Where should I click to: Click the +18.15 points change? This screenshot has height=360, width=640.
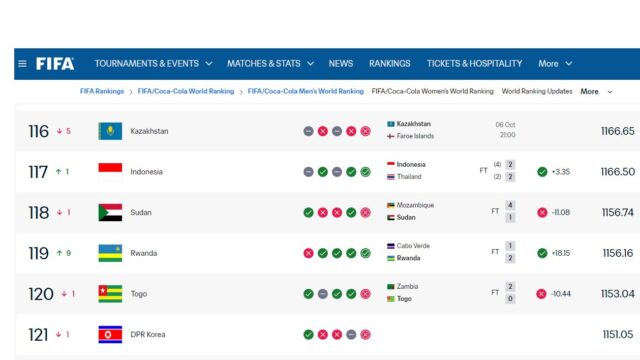click(561, 253)
